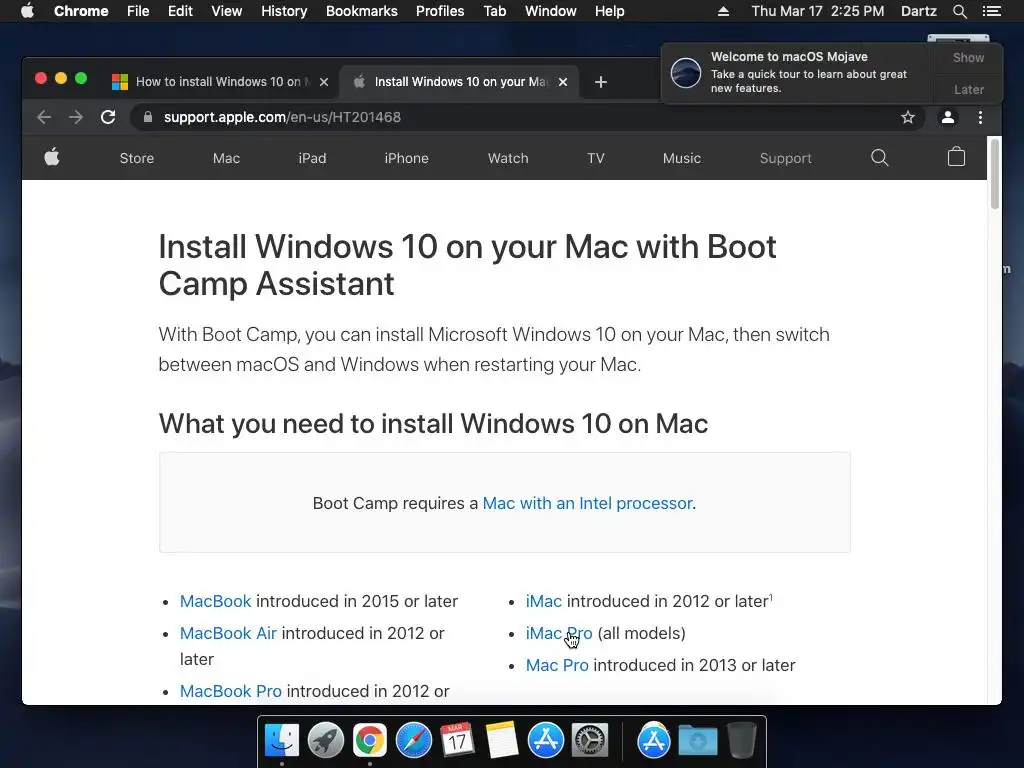Open the View menu

point(227,11)
